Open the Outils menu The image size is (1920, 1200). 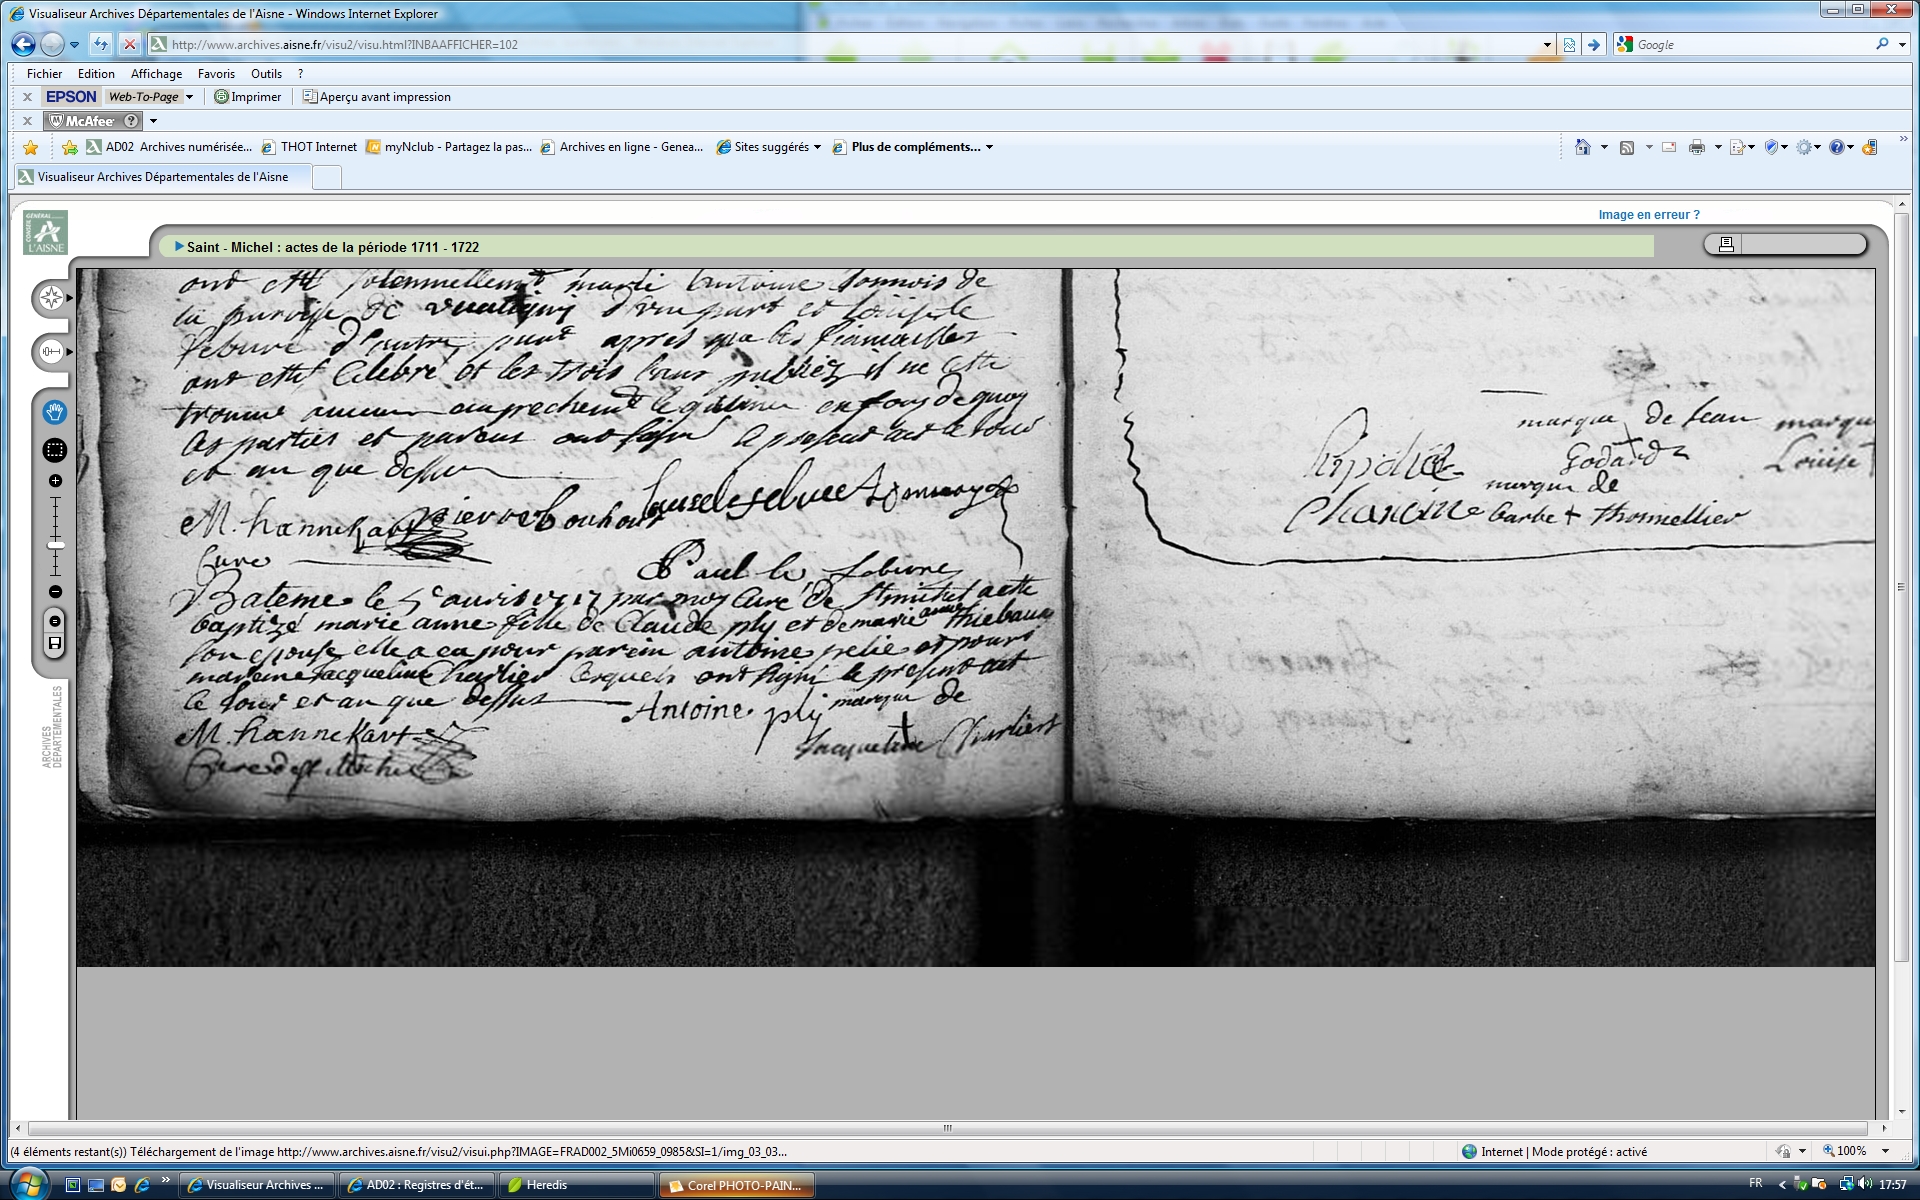[266, 74]
